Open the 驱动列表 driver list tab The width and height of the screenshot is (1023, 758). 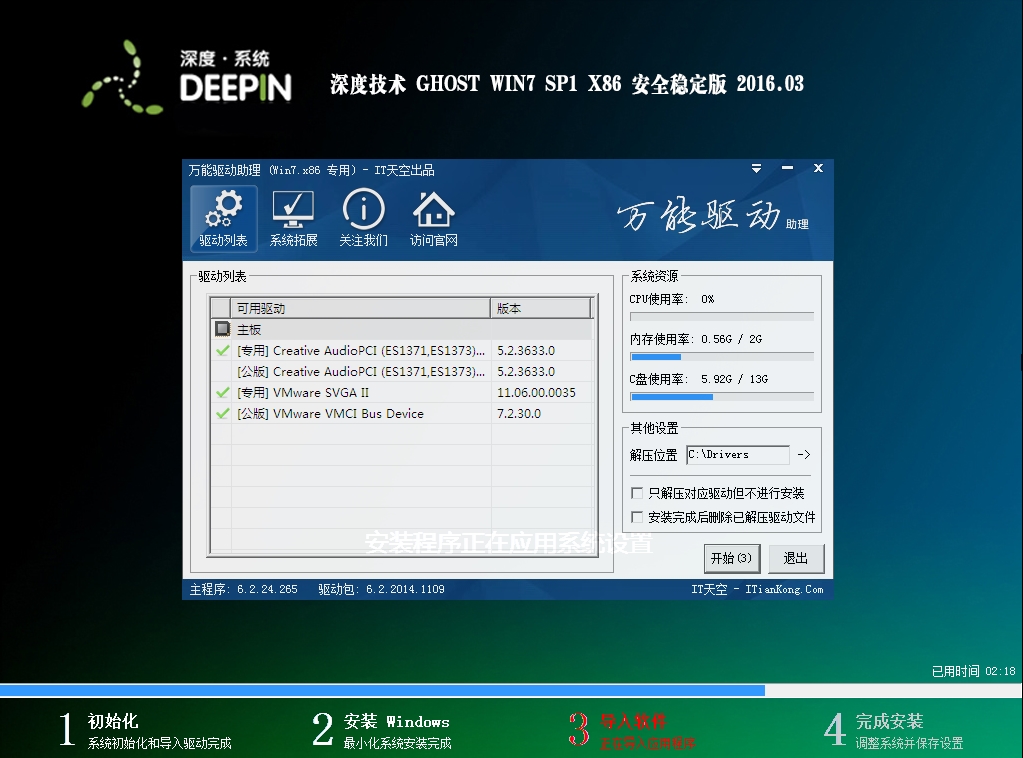(x=224, y=219)
